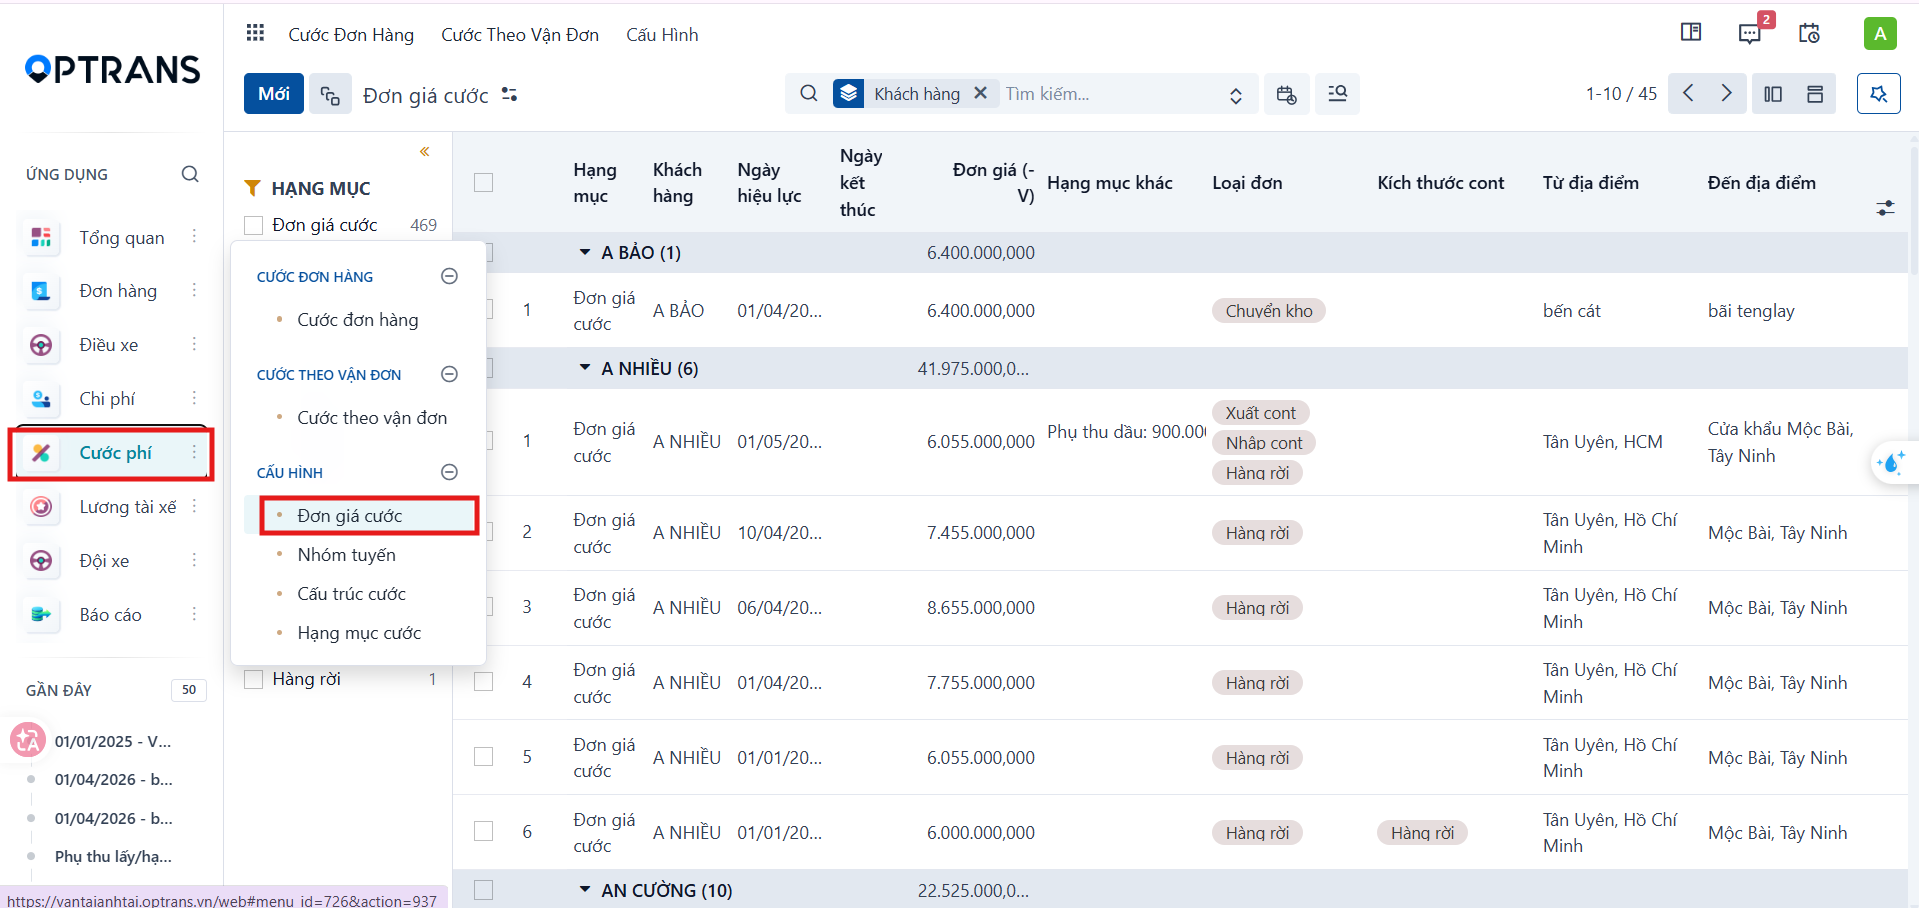1919x908 pixels.
Task: Click the floating water drop assistant icon
Action: pos(1890,463)
